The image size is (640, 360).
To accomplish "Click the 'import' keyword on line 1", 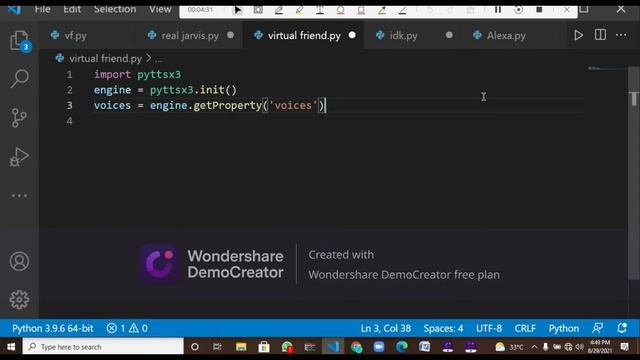I will 112,74.
